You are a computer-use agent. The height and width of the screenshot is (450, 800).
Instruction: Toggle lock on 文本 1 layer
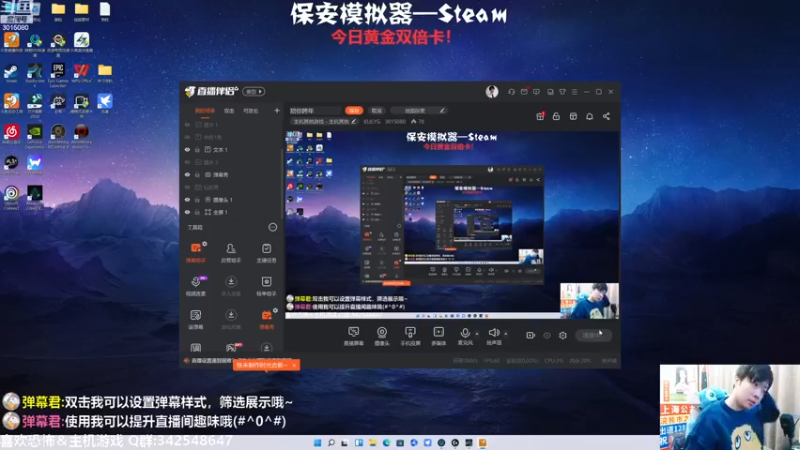[x=197, y=150]
